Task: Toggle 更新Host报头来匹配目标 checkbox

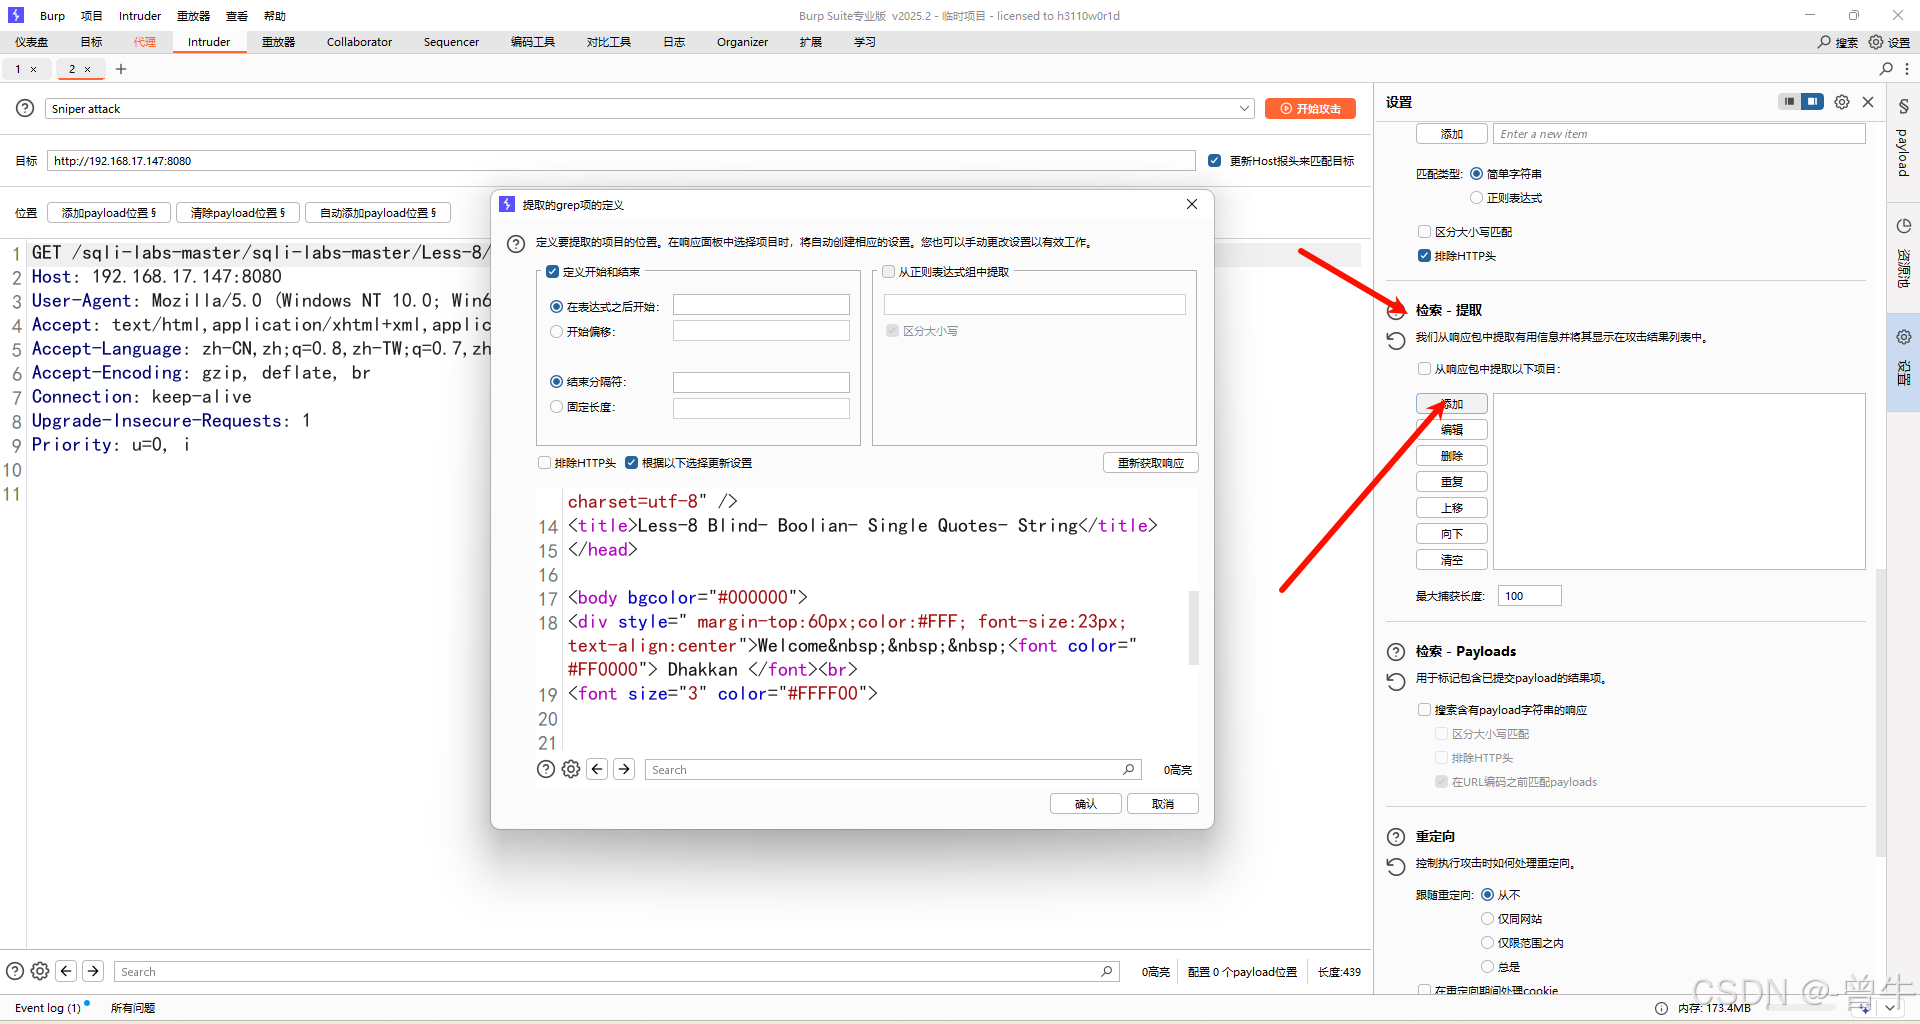Action: [1214, 161]
